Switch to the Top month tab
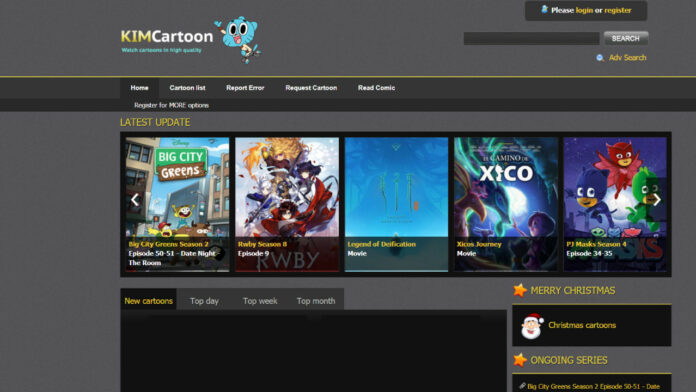696x392 pixels. (316, 301)
